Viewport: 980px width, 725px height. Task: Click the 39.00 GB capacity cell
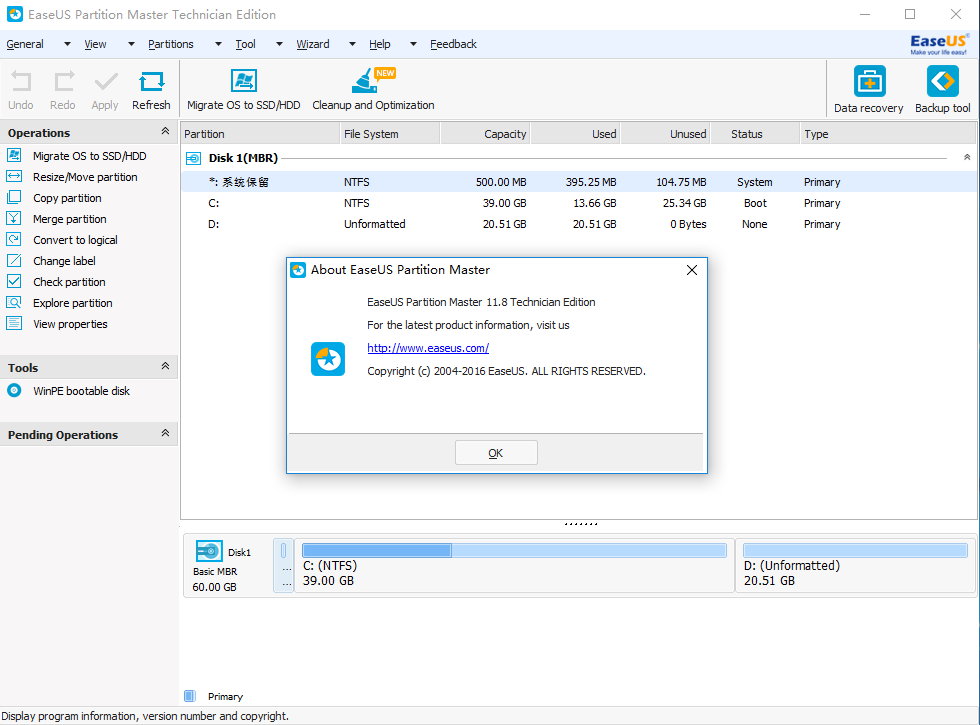[504, 203]
